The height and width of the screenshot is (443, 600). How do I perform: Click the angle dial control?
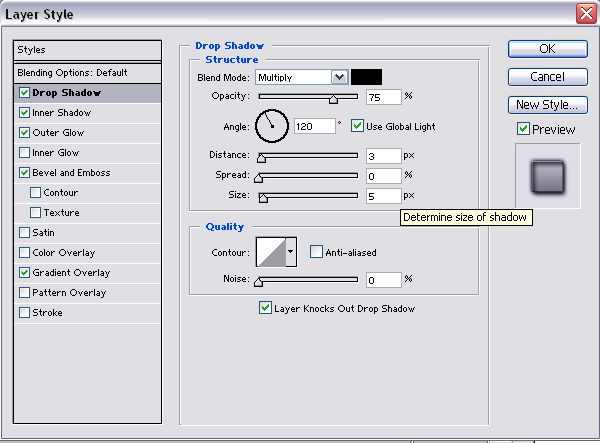pyautogui.click(x=272, y=126)
